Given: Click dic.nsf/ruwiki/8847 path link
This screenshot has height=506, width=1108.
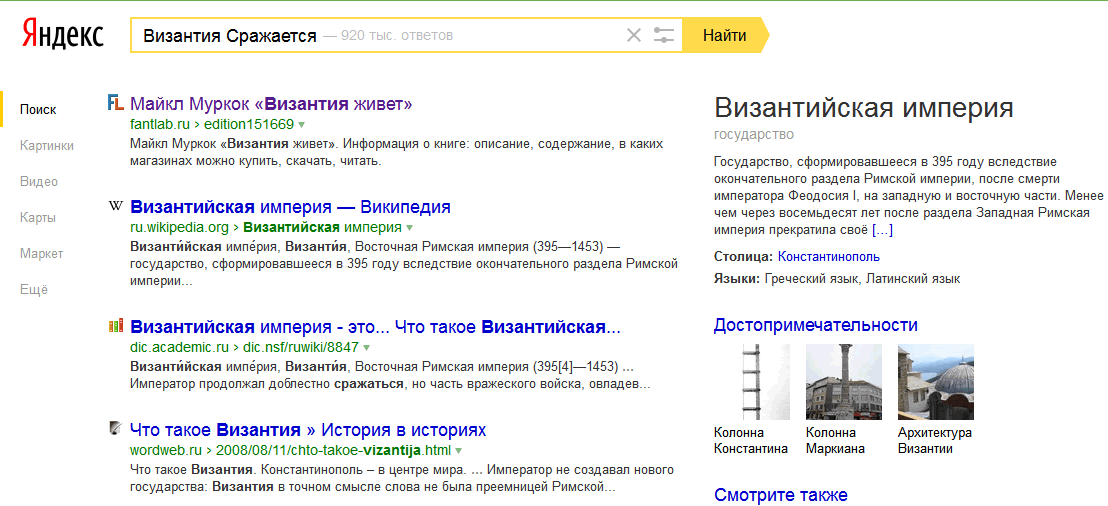Looking at the screenshot, I should pos(300,348).
